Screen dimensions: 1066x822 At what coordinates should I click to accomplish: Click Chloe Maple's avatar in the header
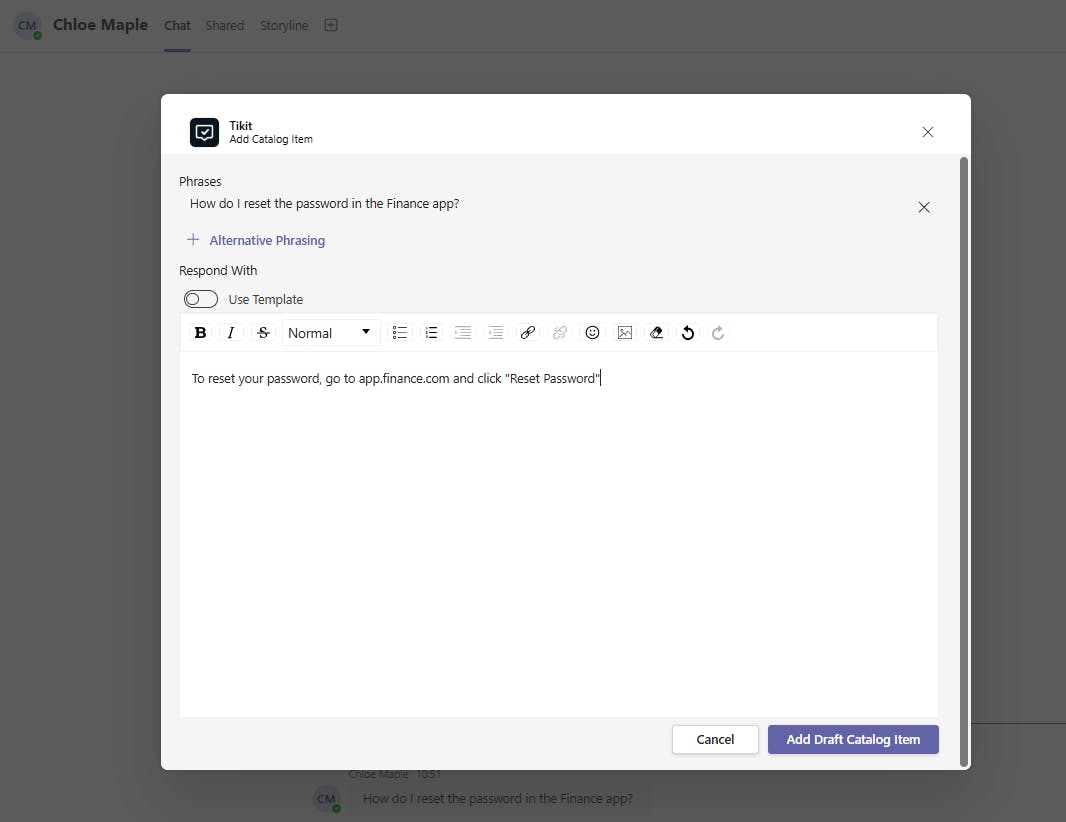click(28, 26)
